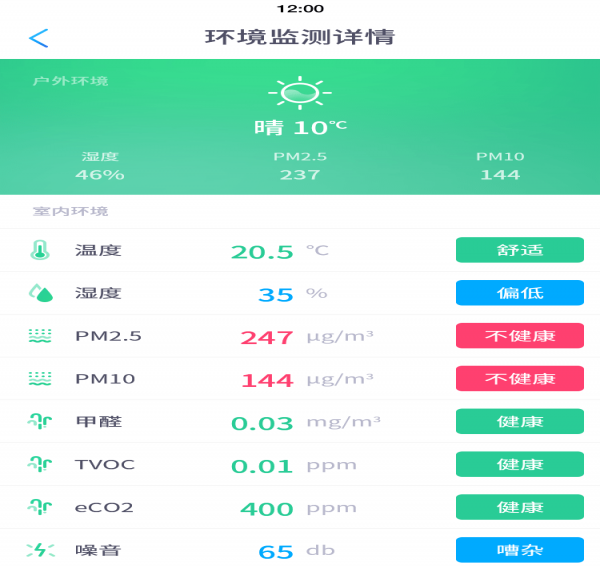This screenshot has height=566, width=600.
Task: Click the green 舒适 temperature status badge
Action: coord(520,250)
